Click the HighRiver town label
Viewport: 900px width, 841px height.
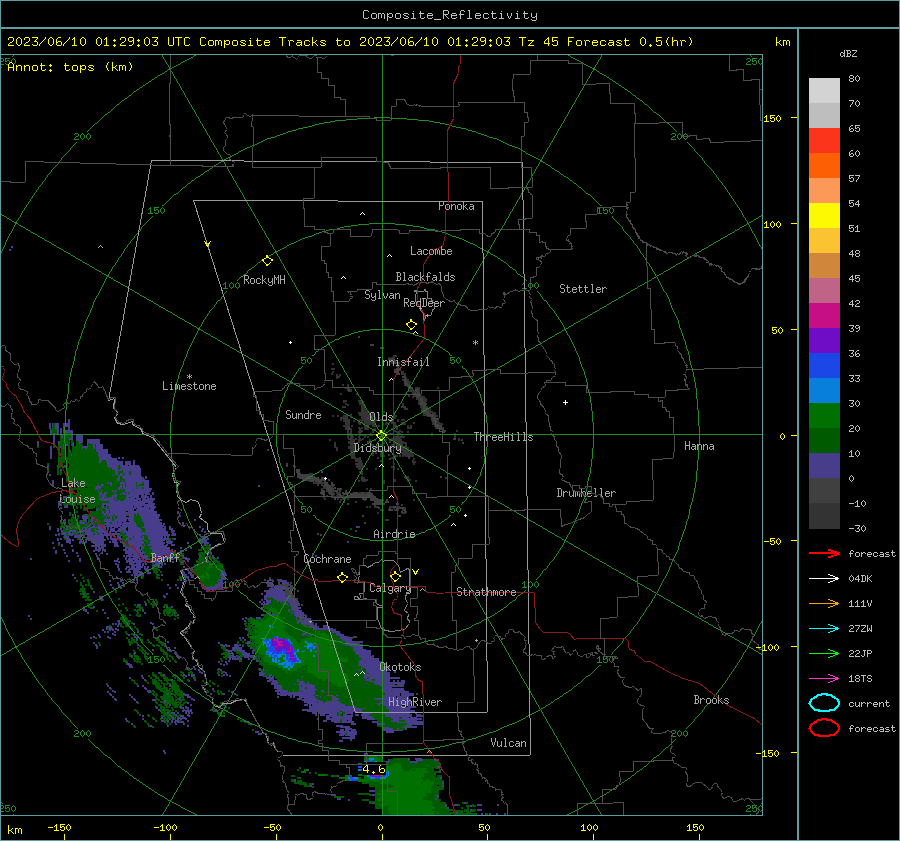click(x=415, y=702)
